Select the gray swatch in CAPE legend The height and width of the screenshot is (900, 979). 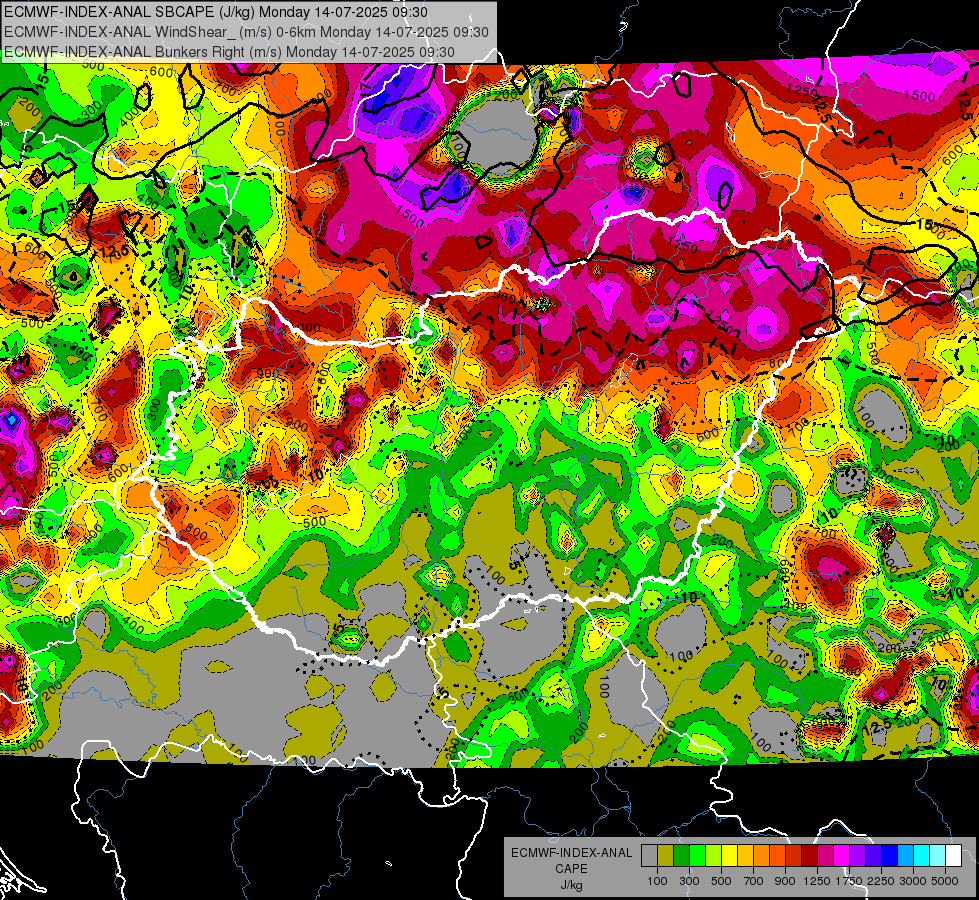point(649,855)
